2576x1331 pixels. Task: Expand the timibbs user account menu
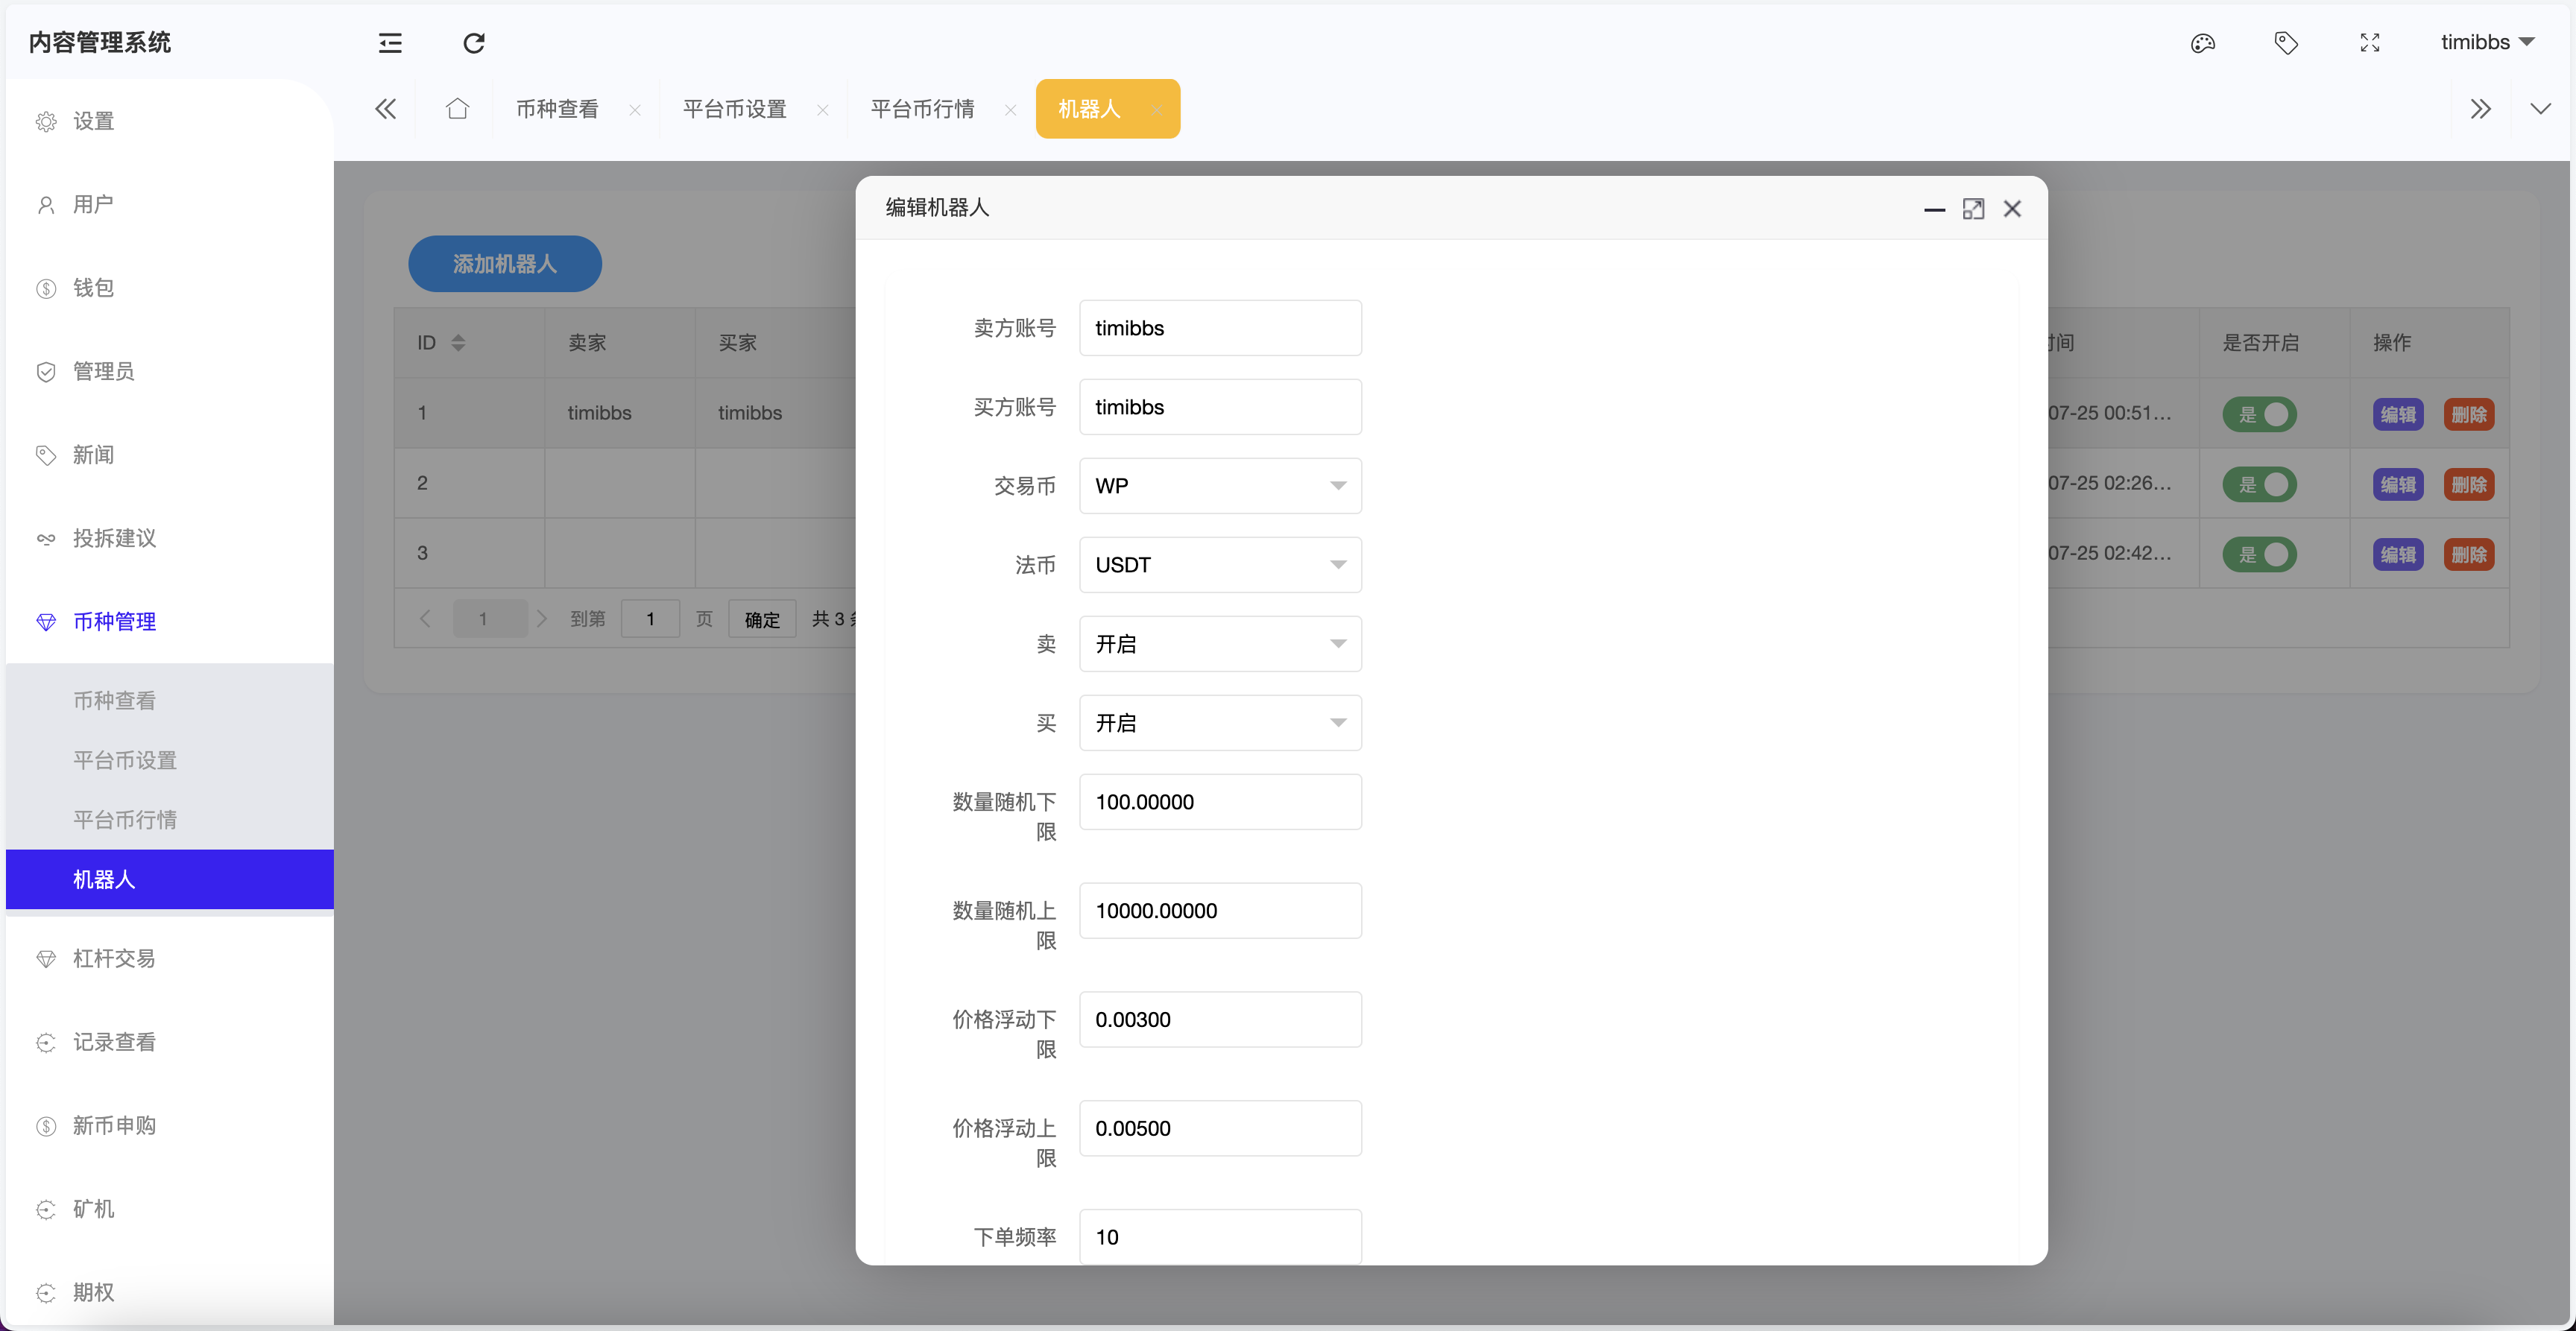(2489, 42)
